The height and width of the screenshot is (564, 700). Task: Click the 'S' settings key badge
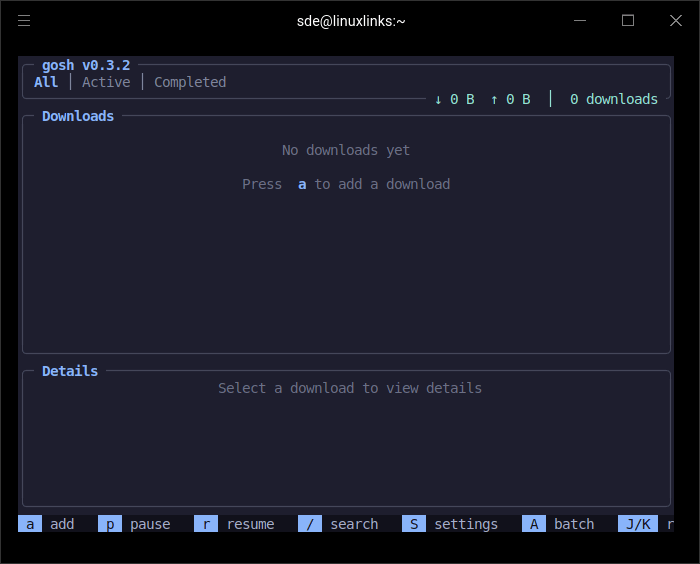point(414,524)
